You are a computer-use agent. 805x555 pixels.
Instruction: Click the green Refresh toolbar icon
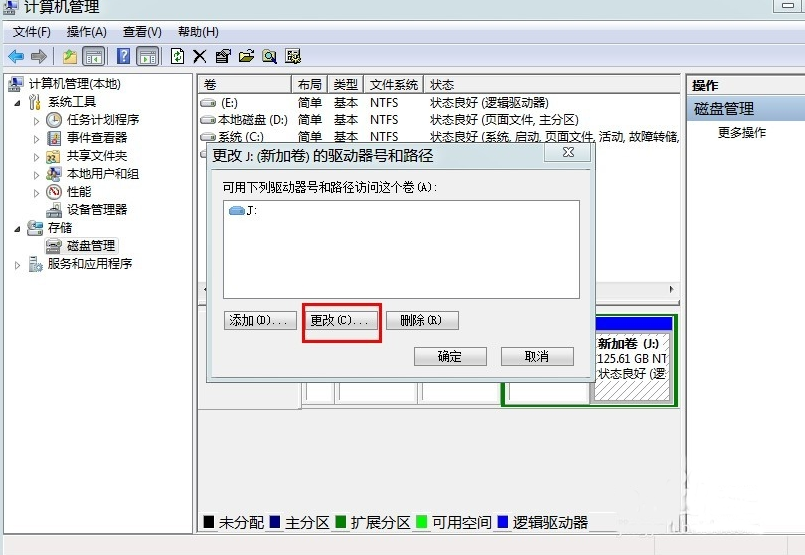(x=178, y=56)
